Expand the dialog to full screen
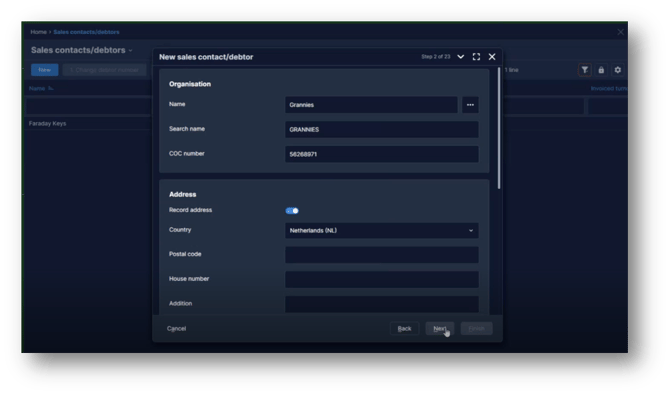The width and height of the screenshot is (670, 395). tap(476, 57)
